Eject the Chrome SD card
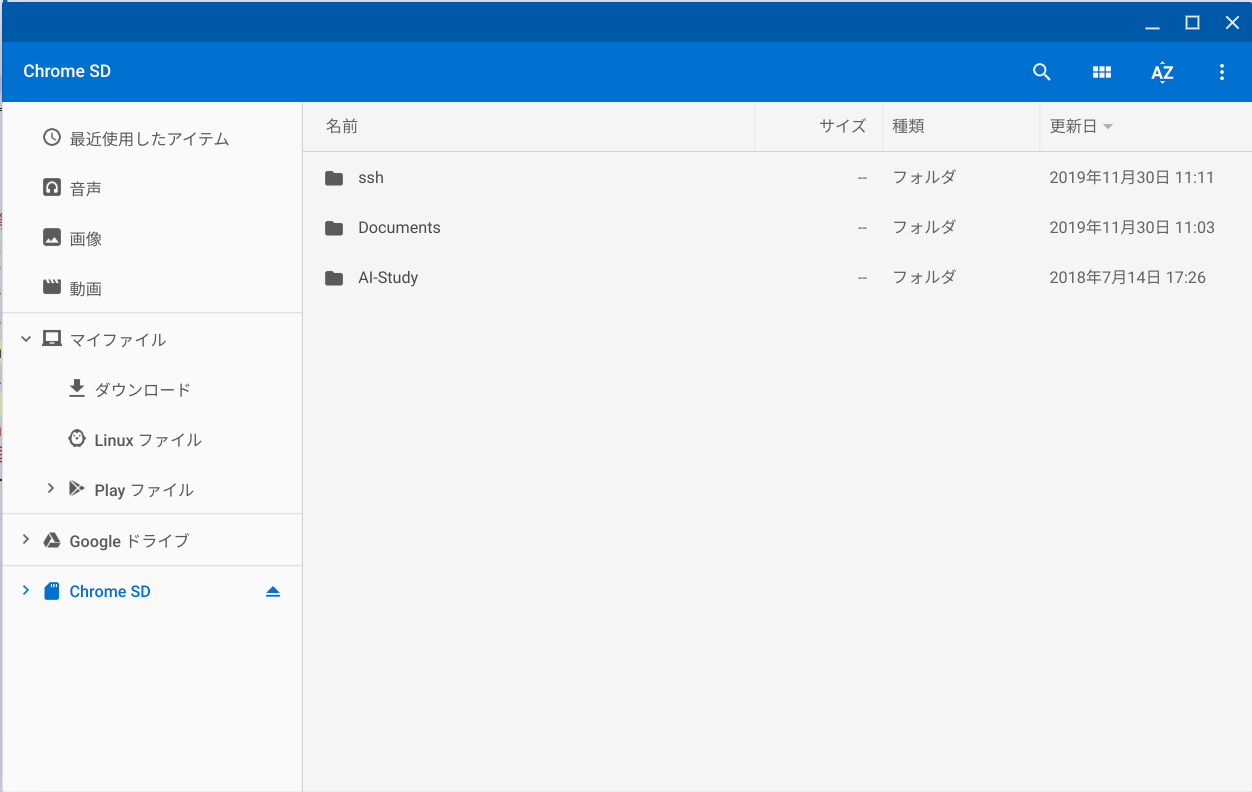The height and width of the screenshot is (792, 1252). tap(273, 592)
